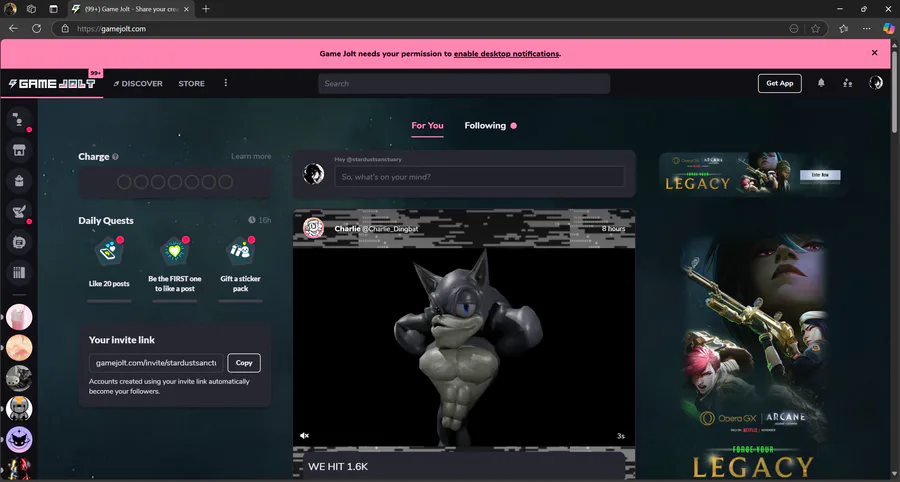Screen dimensions: 900x482
Task: Go to the Discover page
Action: tap(138, 84)
